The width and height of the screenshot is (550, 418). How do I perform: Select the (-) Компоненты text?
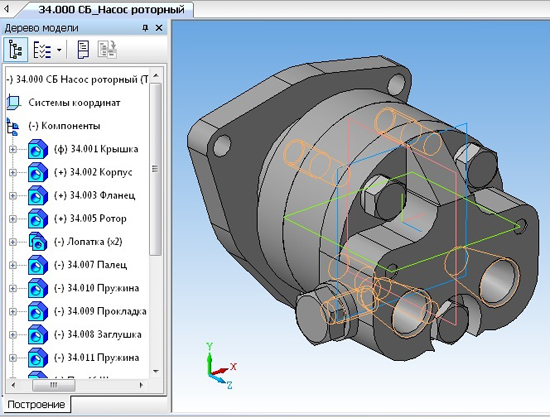64,126
